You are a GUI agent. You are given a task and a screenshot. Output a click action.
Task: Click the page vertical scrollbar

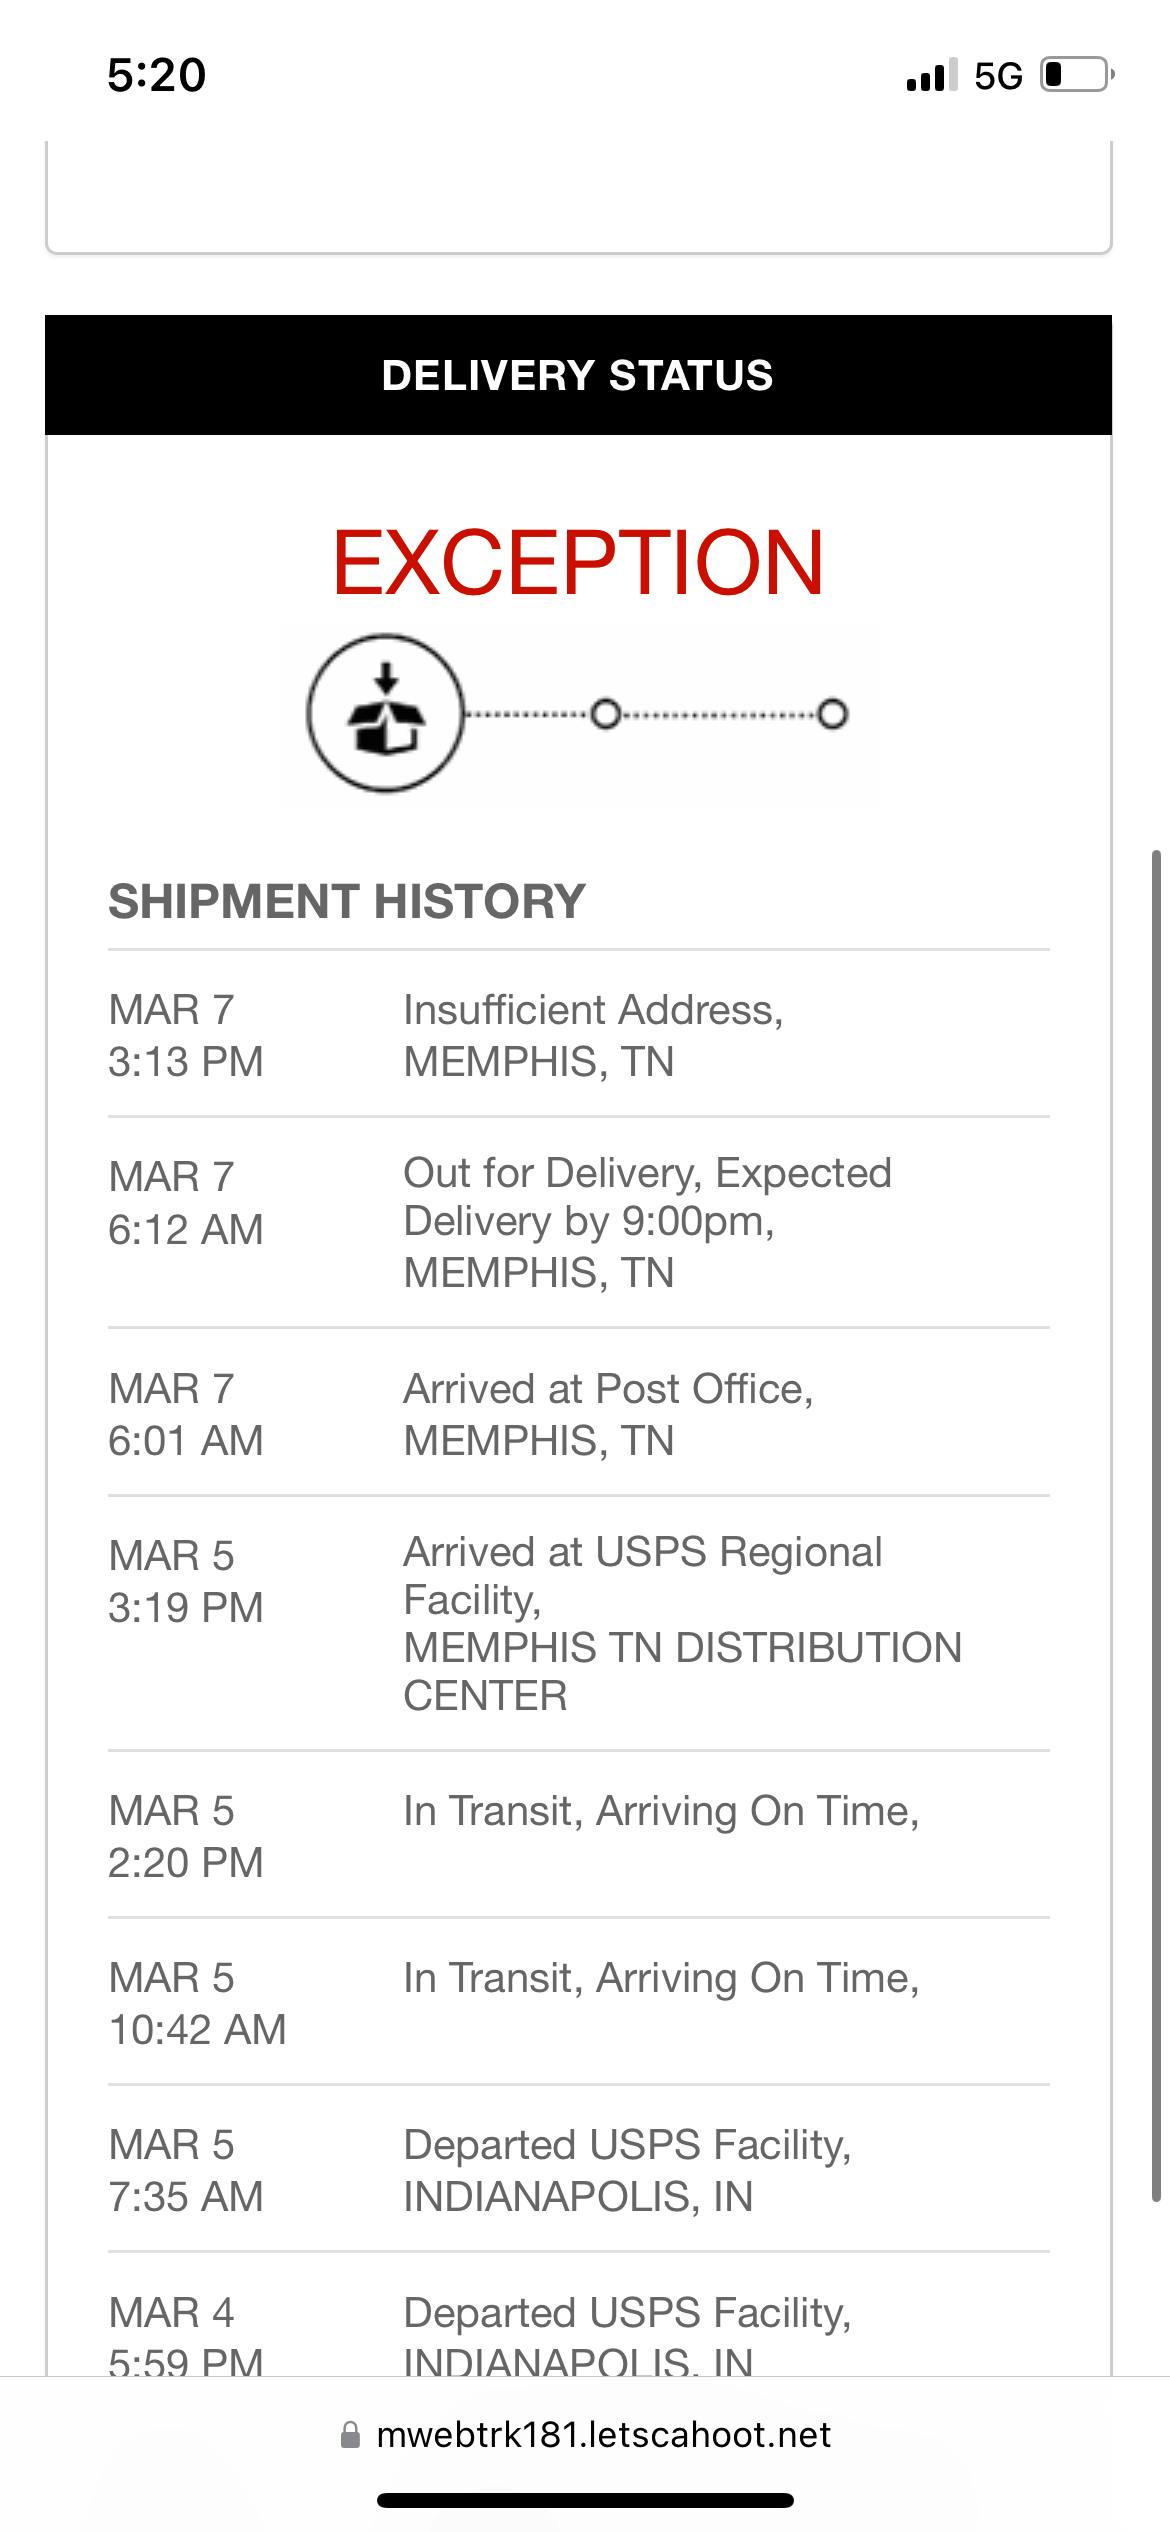click(1156, 1524)
